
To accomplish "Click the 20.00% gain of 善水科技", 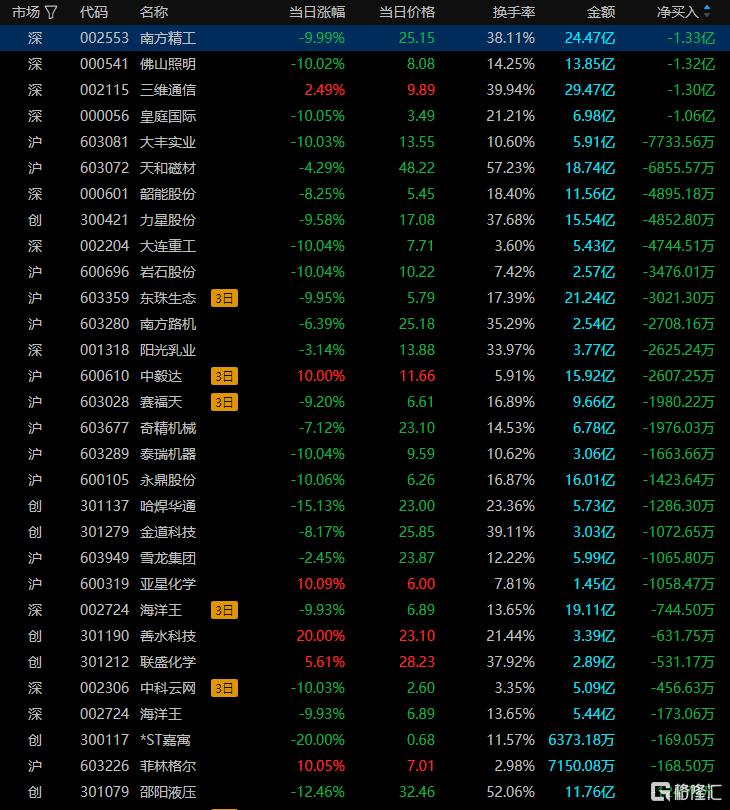I will point(321,636).
